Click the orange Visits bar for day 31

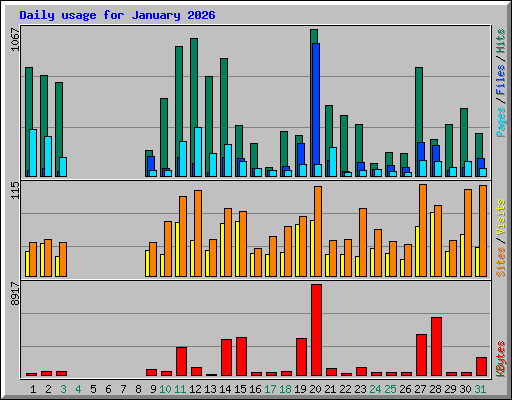tap(483, 231)
